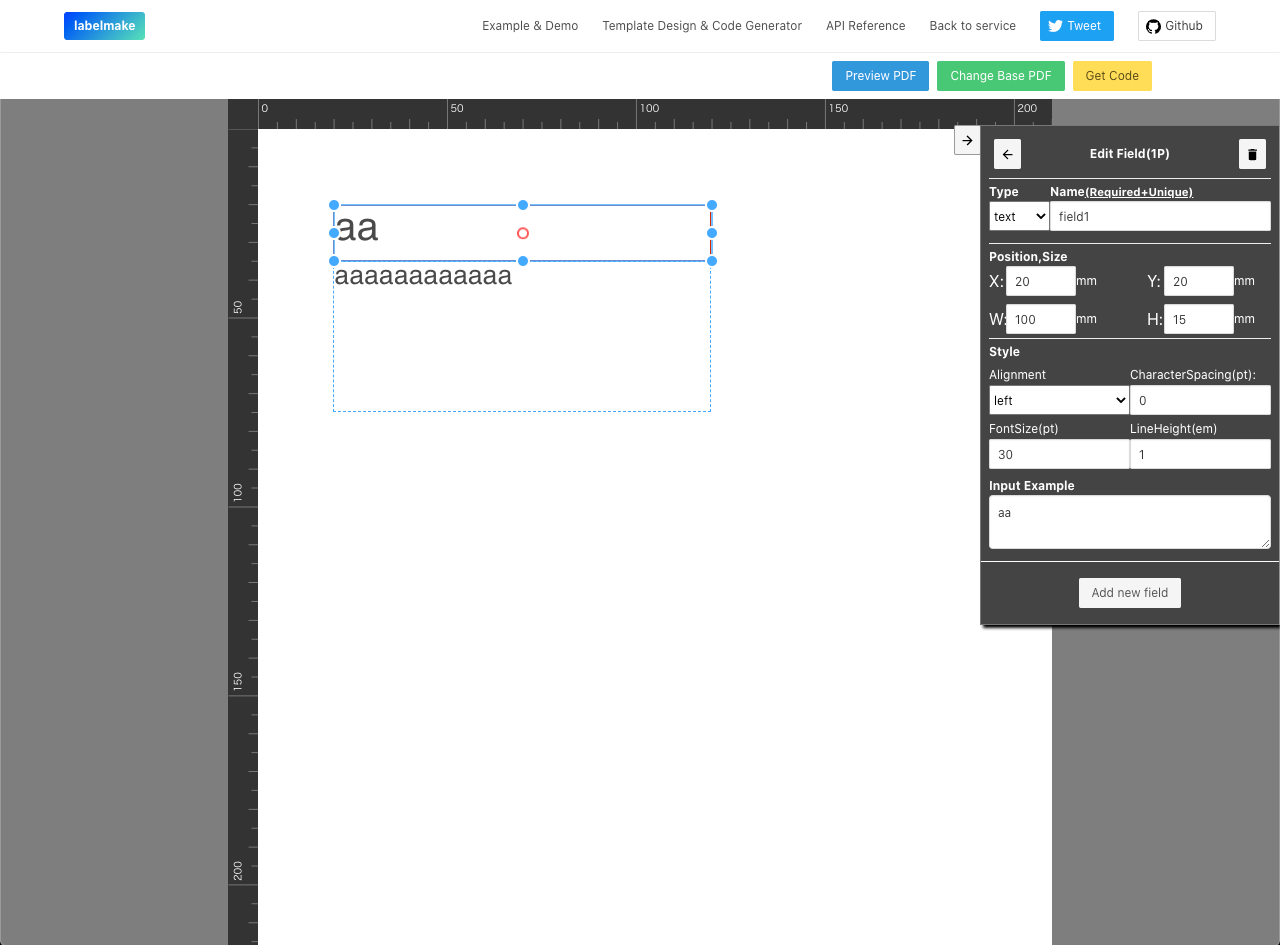Screen dimensions: 1280x945
Task: Go to API Reference
Action: click(865, 25)
